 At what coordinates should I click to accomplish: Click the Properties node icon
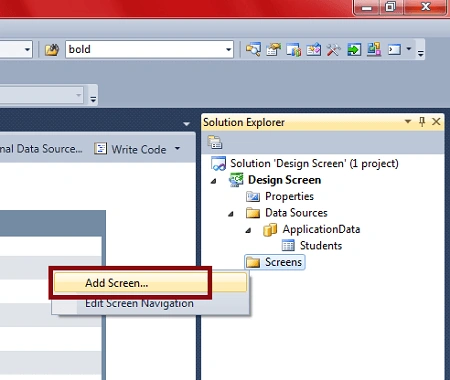253,197
